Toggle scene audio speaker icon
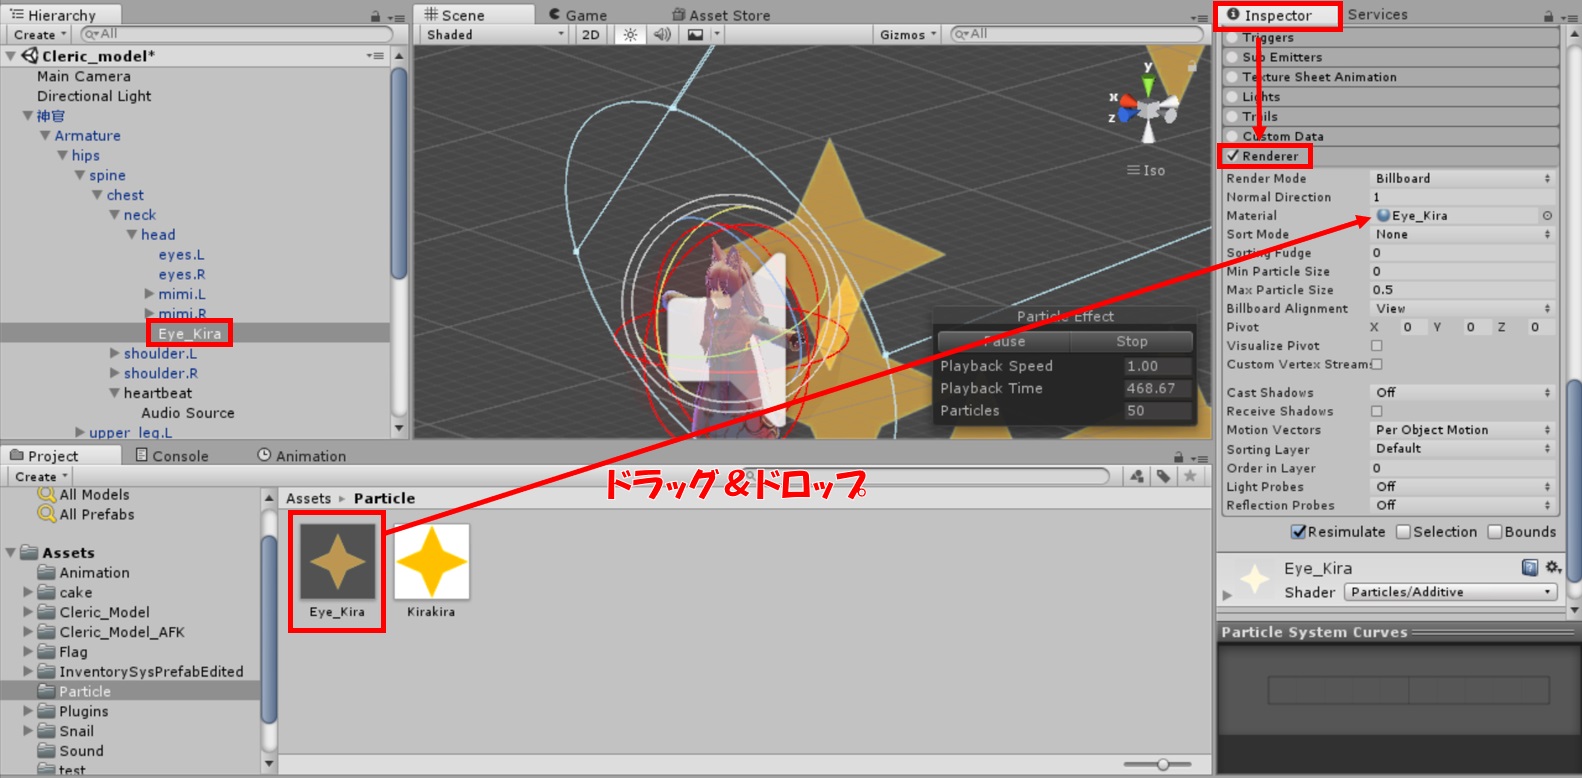Viewport: 1582px width, 778px height. coord(662,34)
